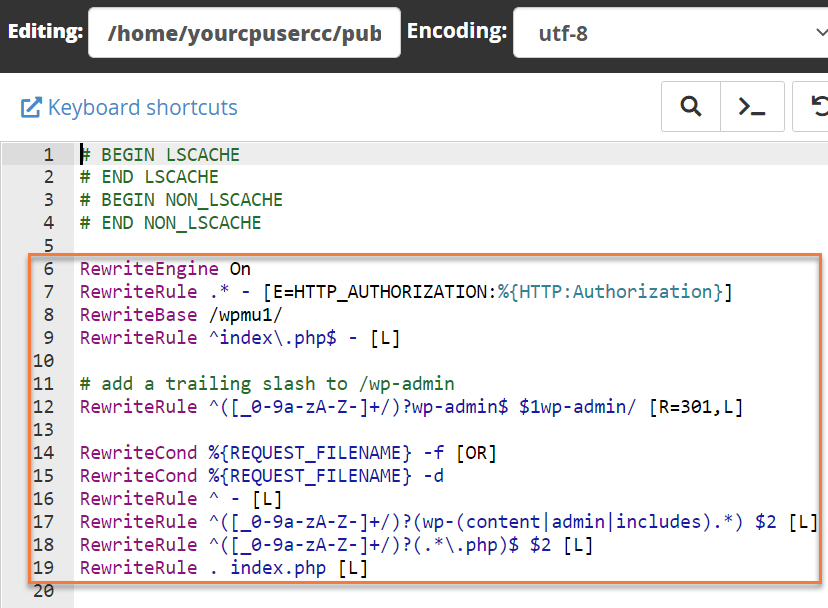The height and width of the screenshot is (608, 828).
Task: Click the RewriteCond line ending with -d
Action: point(262,476)
